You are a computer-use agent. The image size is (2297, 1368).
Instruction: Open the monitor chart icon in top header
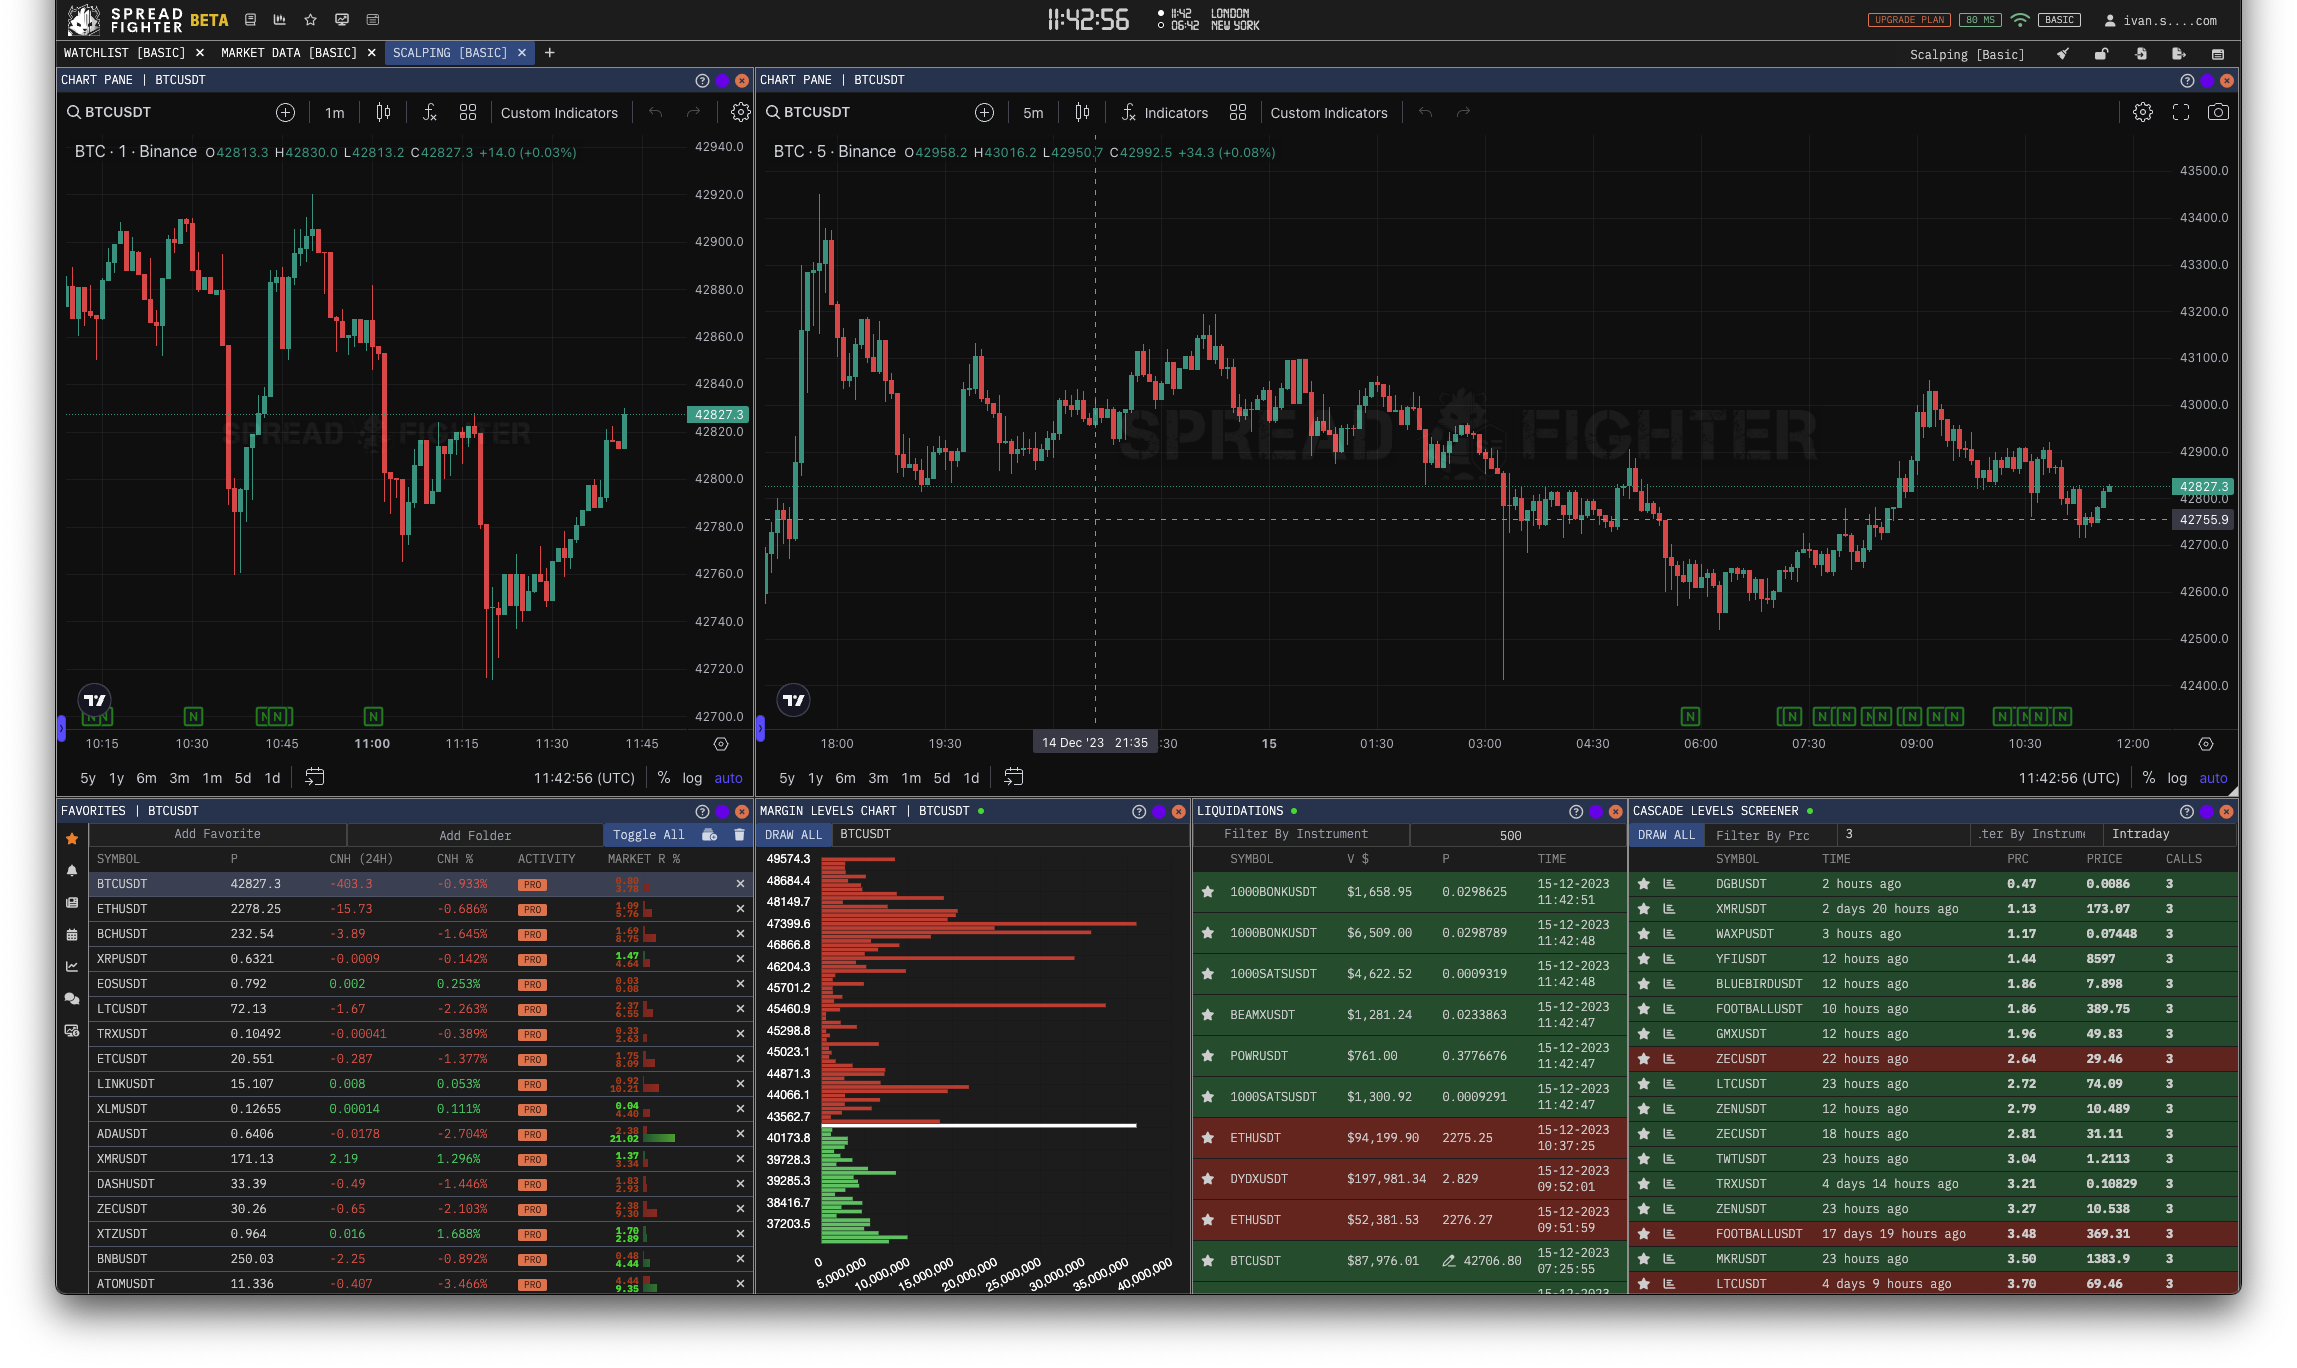(342, 20)
